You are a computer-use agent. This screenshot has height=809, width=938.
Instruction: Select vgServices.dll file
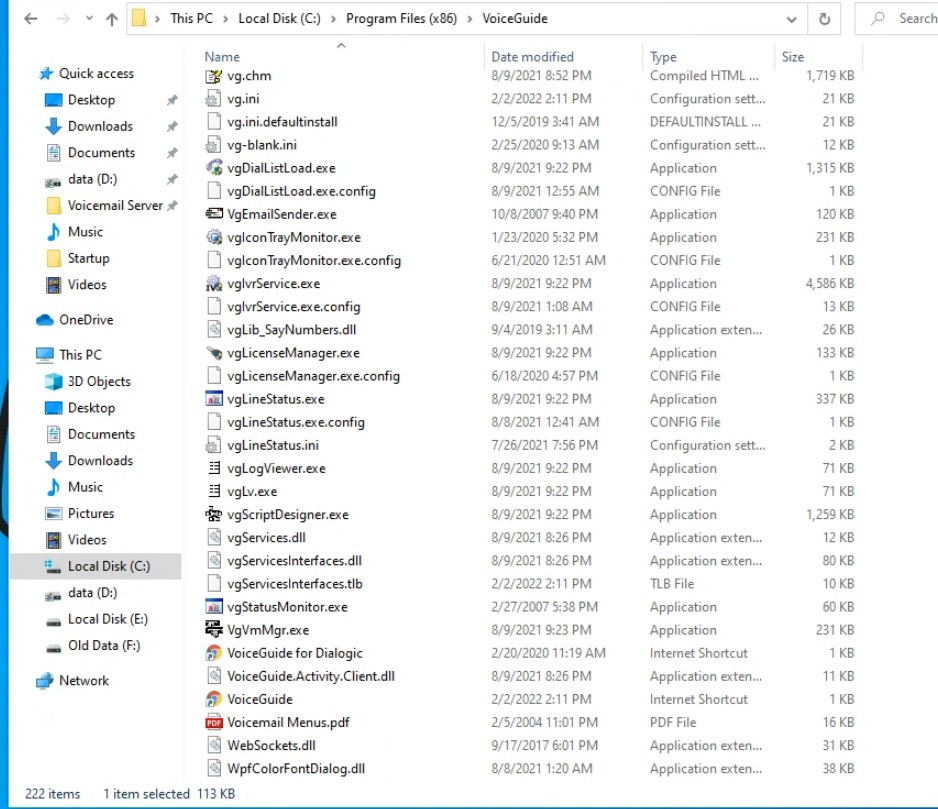click(266, 538)
